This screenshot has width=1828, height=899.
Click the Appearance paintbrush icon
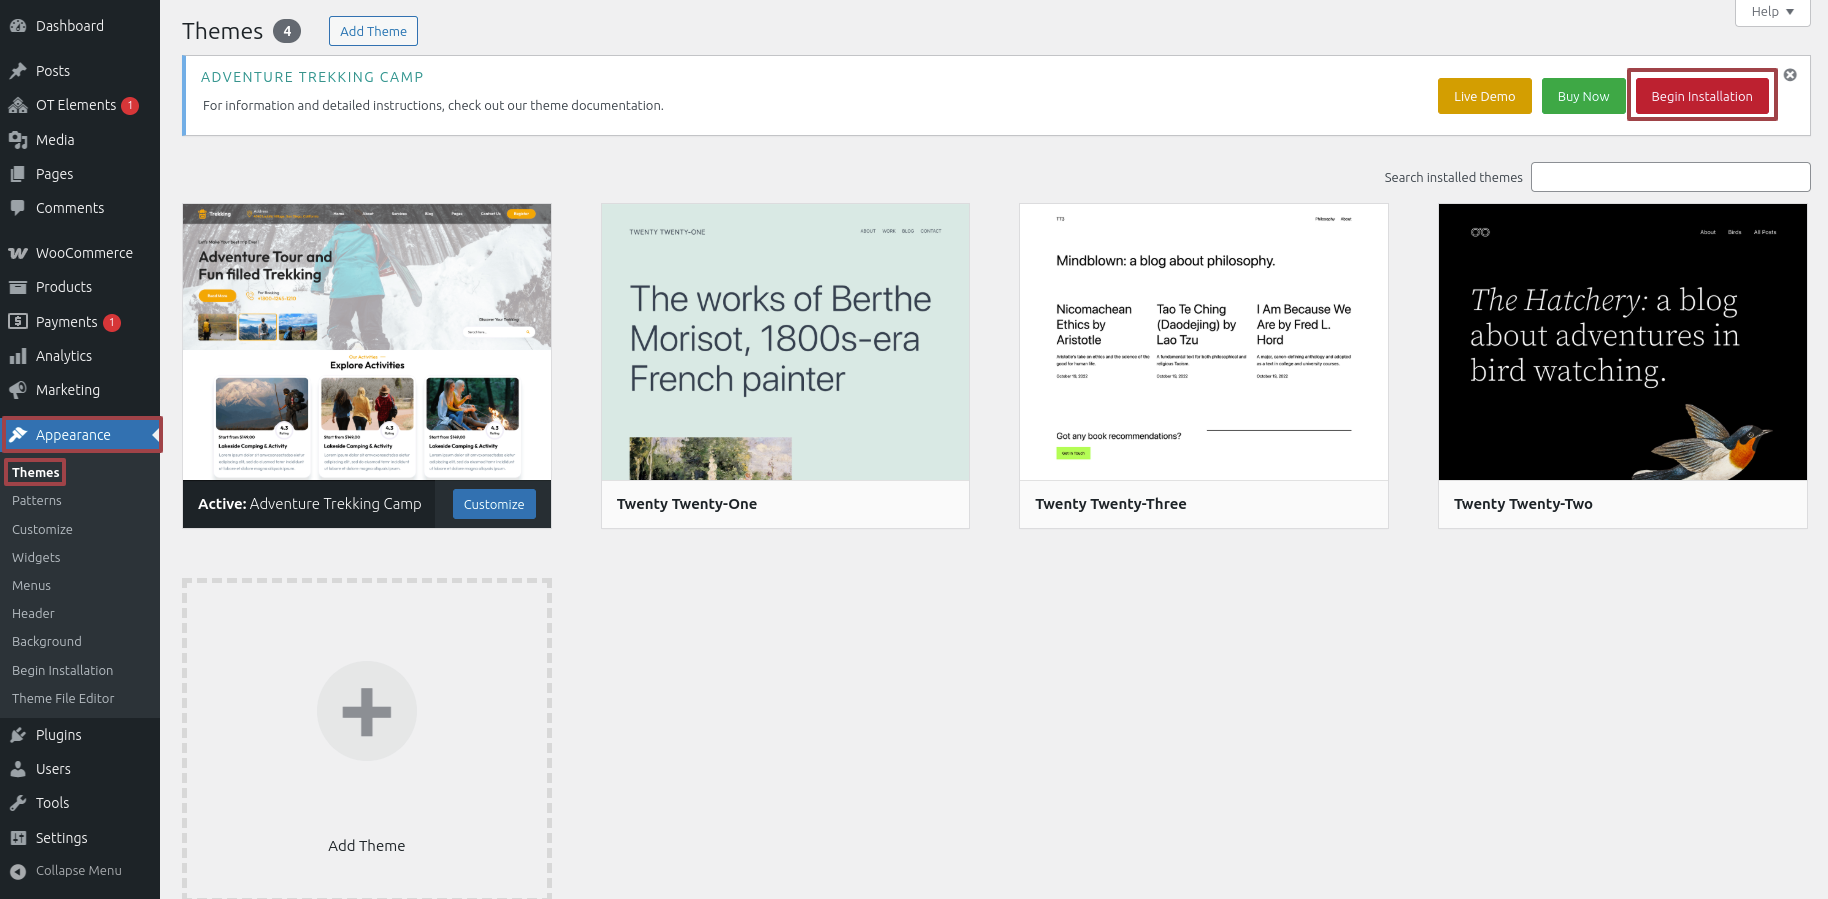[18, 435]
